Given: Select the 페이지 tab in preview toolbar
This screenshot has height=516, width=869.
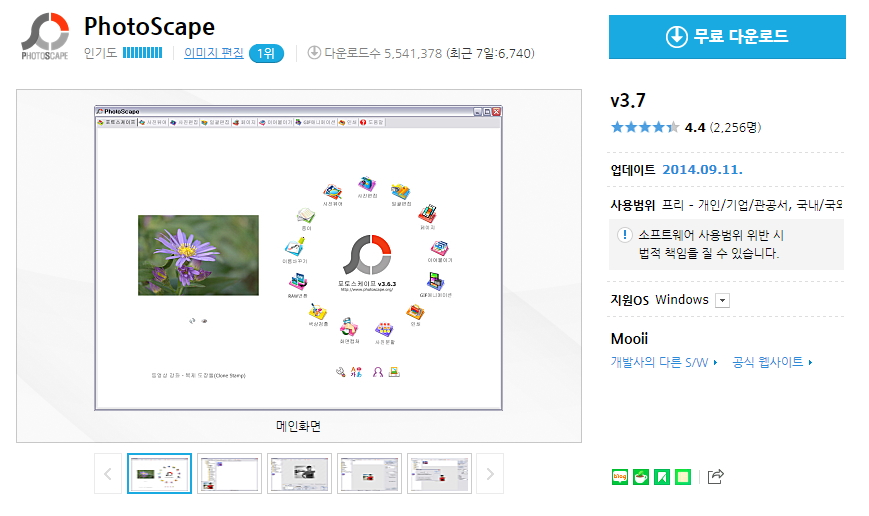Looking at the screenshot, I should (244, 122).
